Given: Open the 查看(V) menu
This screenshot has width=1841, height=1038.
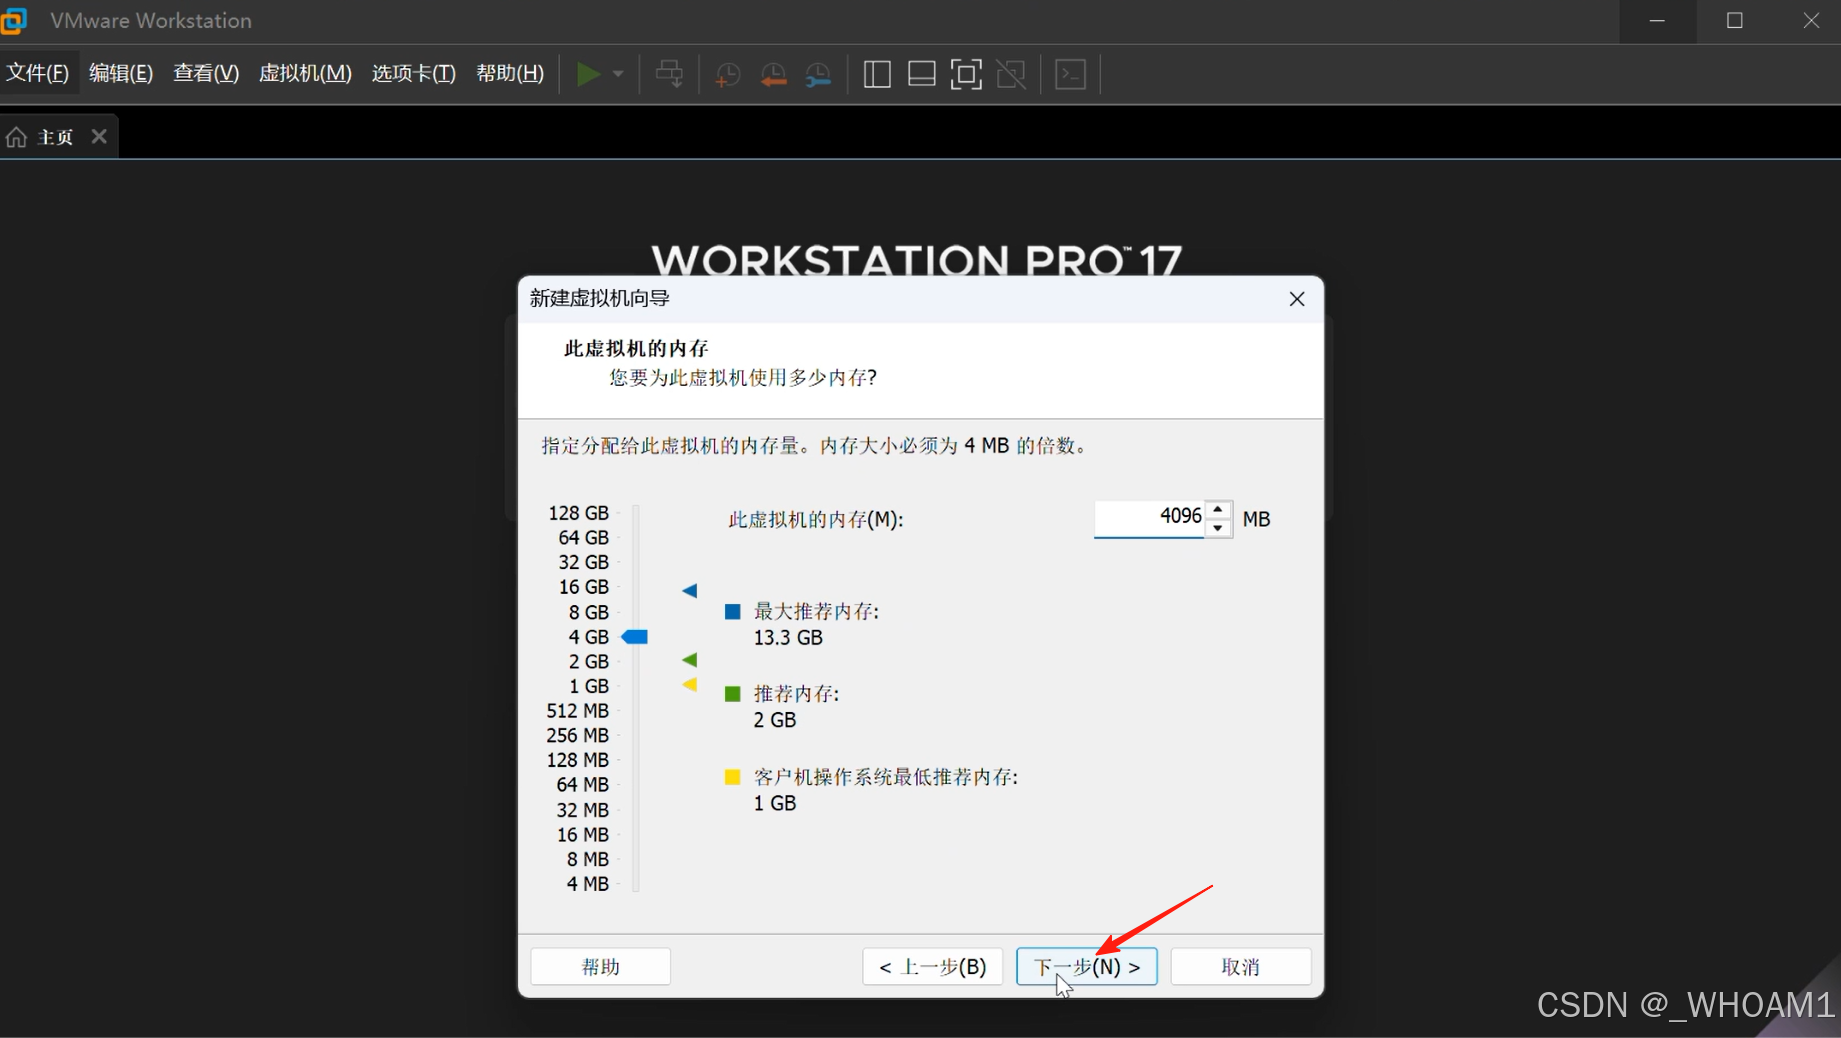Looking at the screenshot, I should (x=206, y=74).
